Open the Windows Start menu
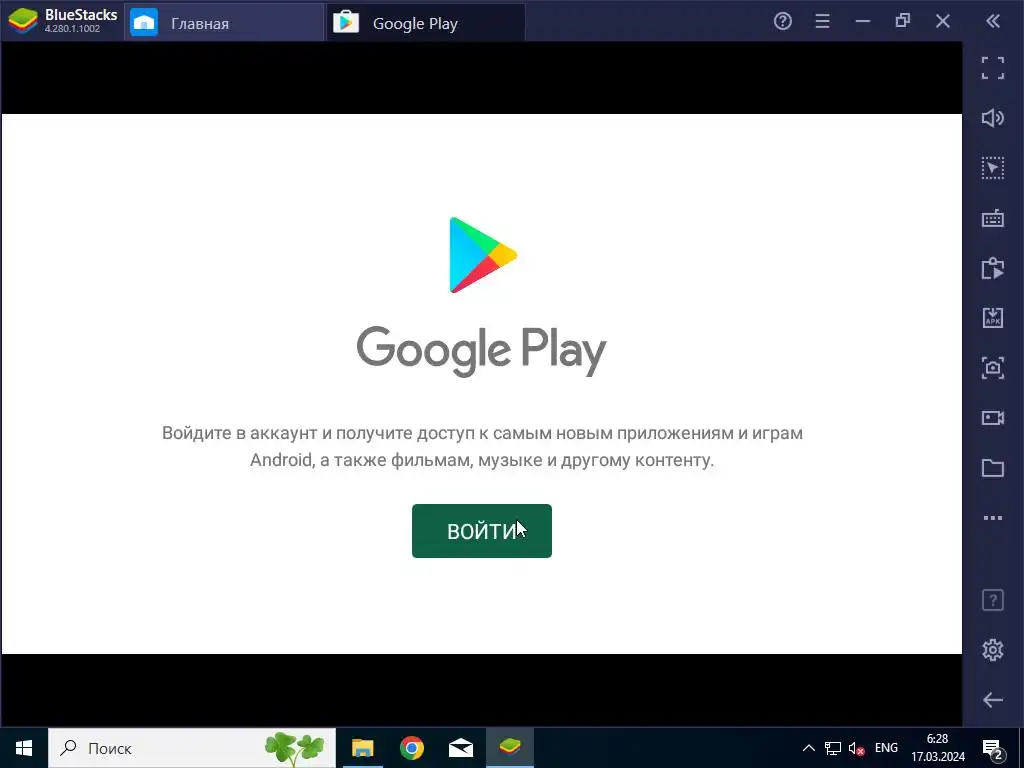The width and height of the screenshot is (1024, 768). (24, 748)
